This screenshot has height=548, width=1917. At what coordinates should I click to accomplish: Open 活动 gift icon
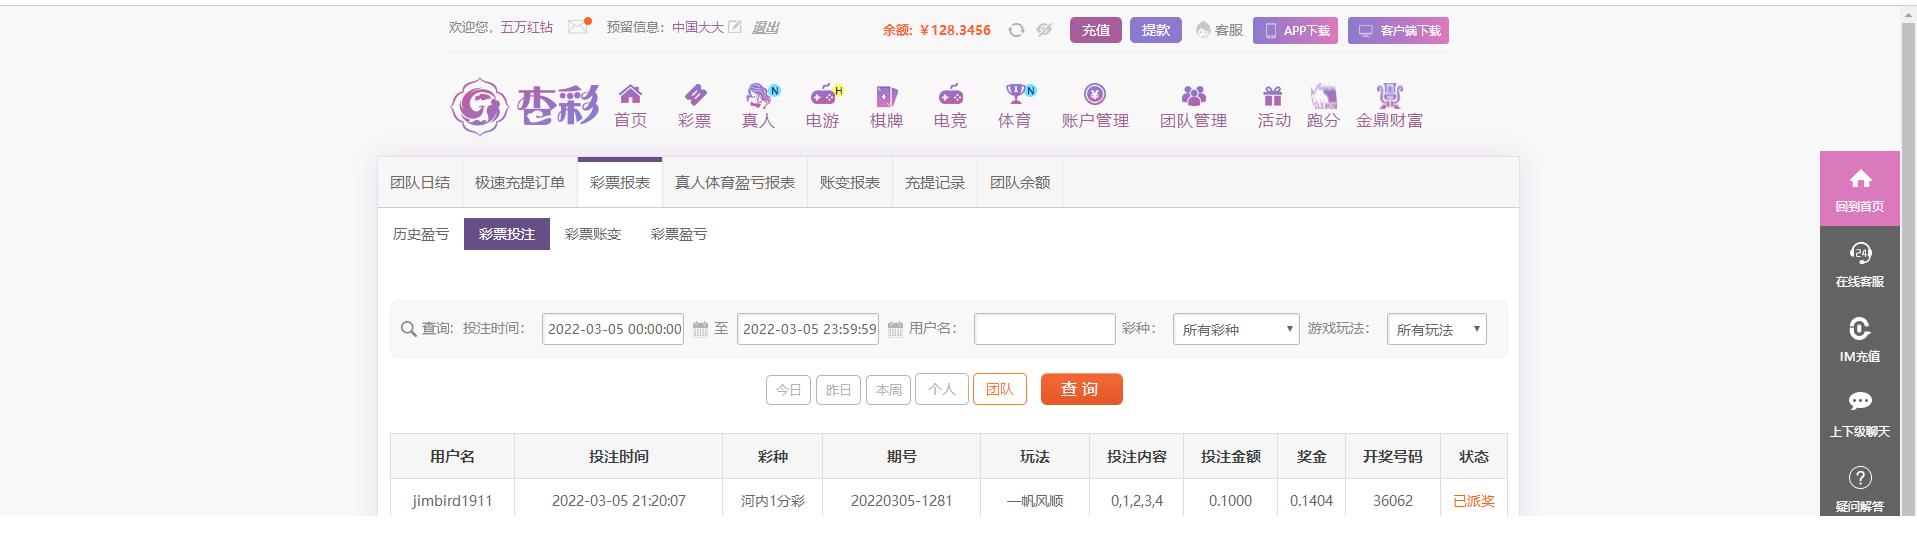click(1273, 96)
